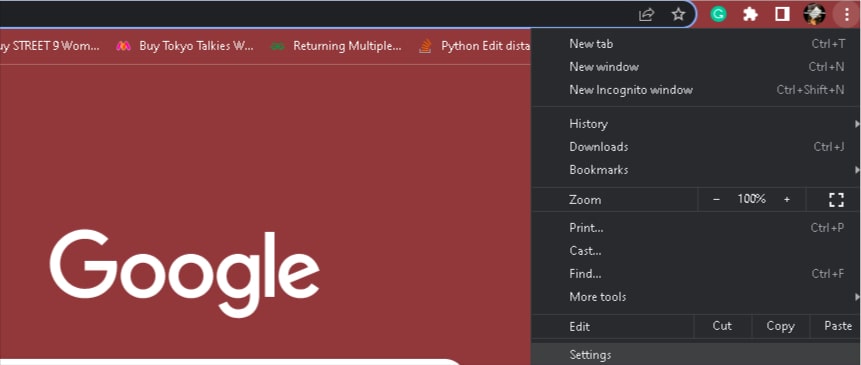Expand the Bookmarks submenu

pos(696,170)
